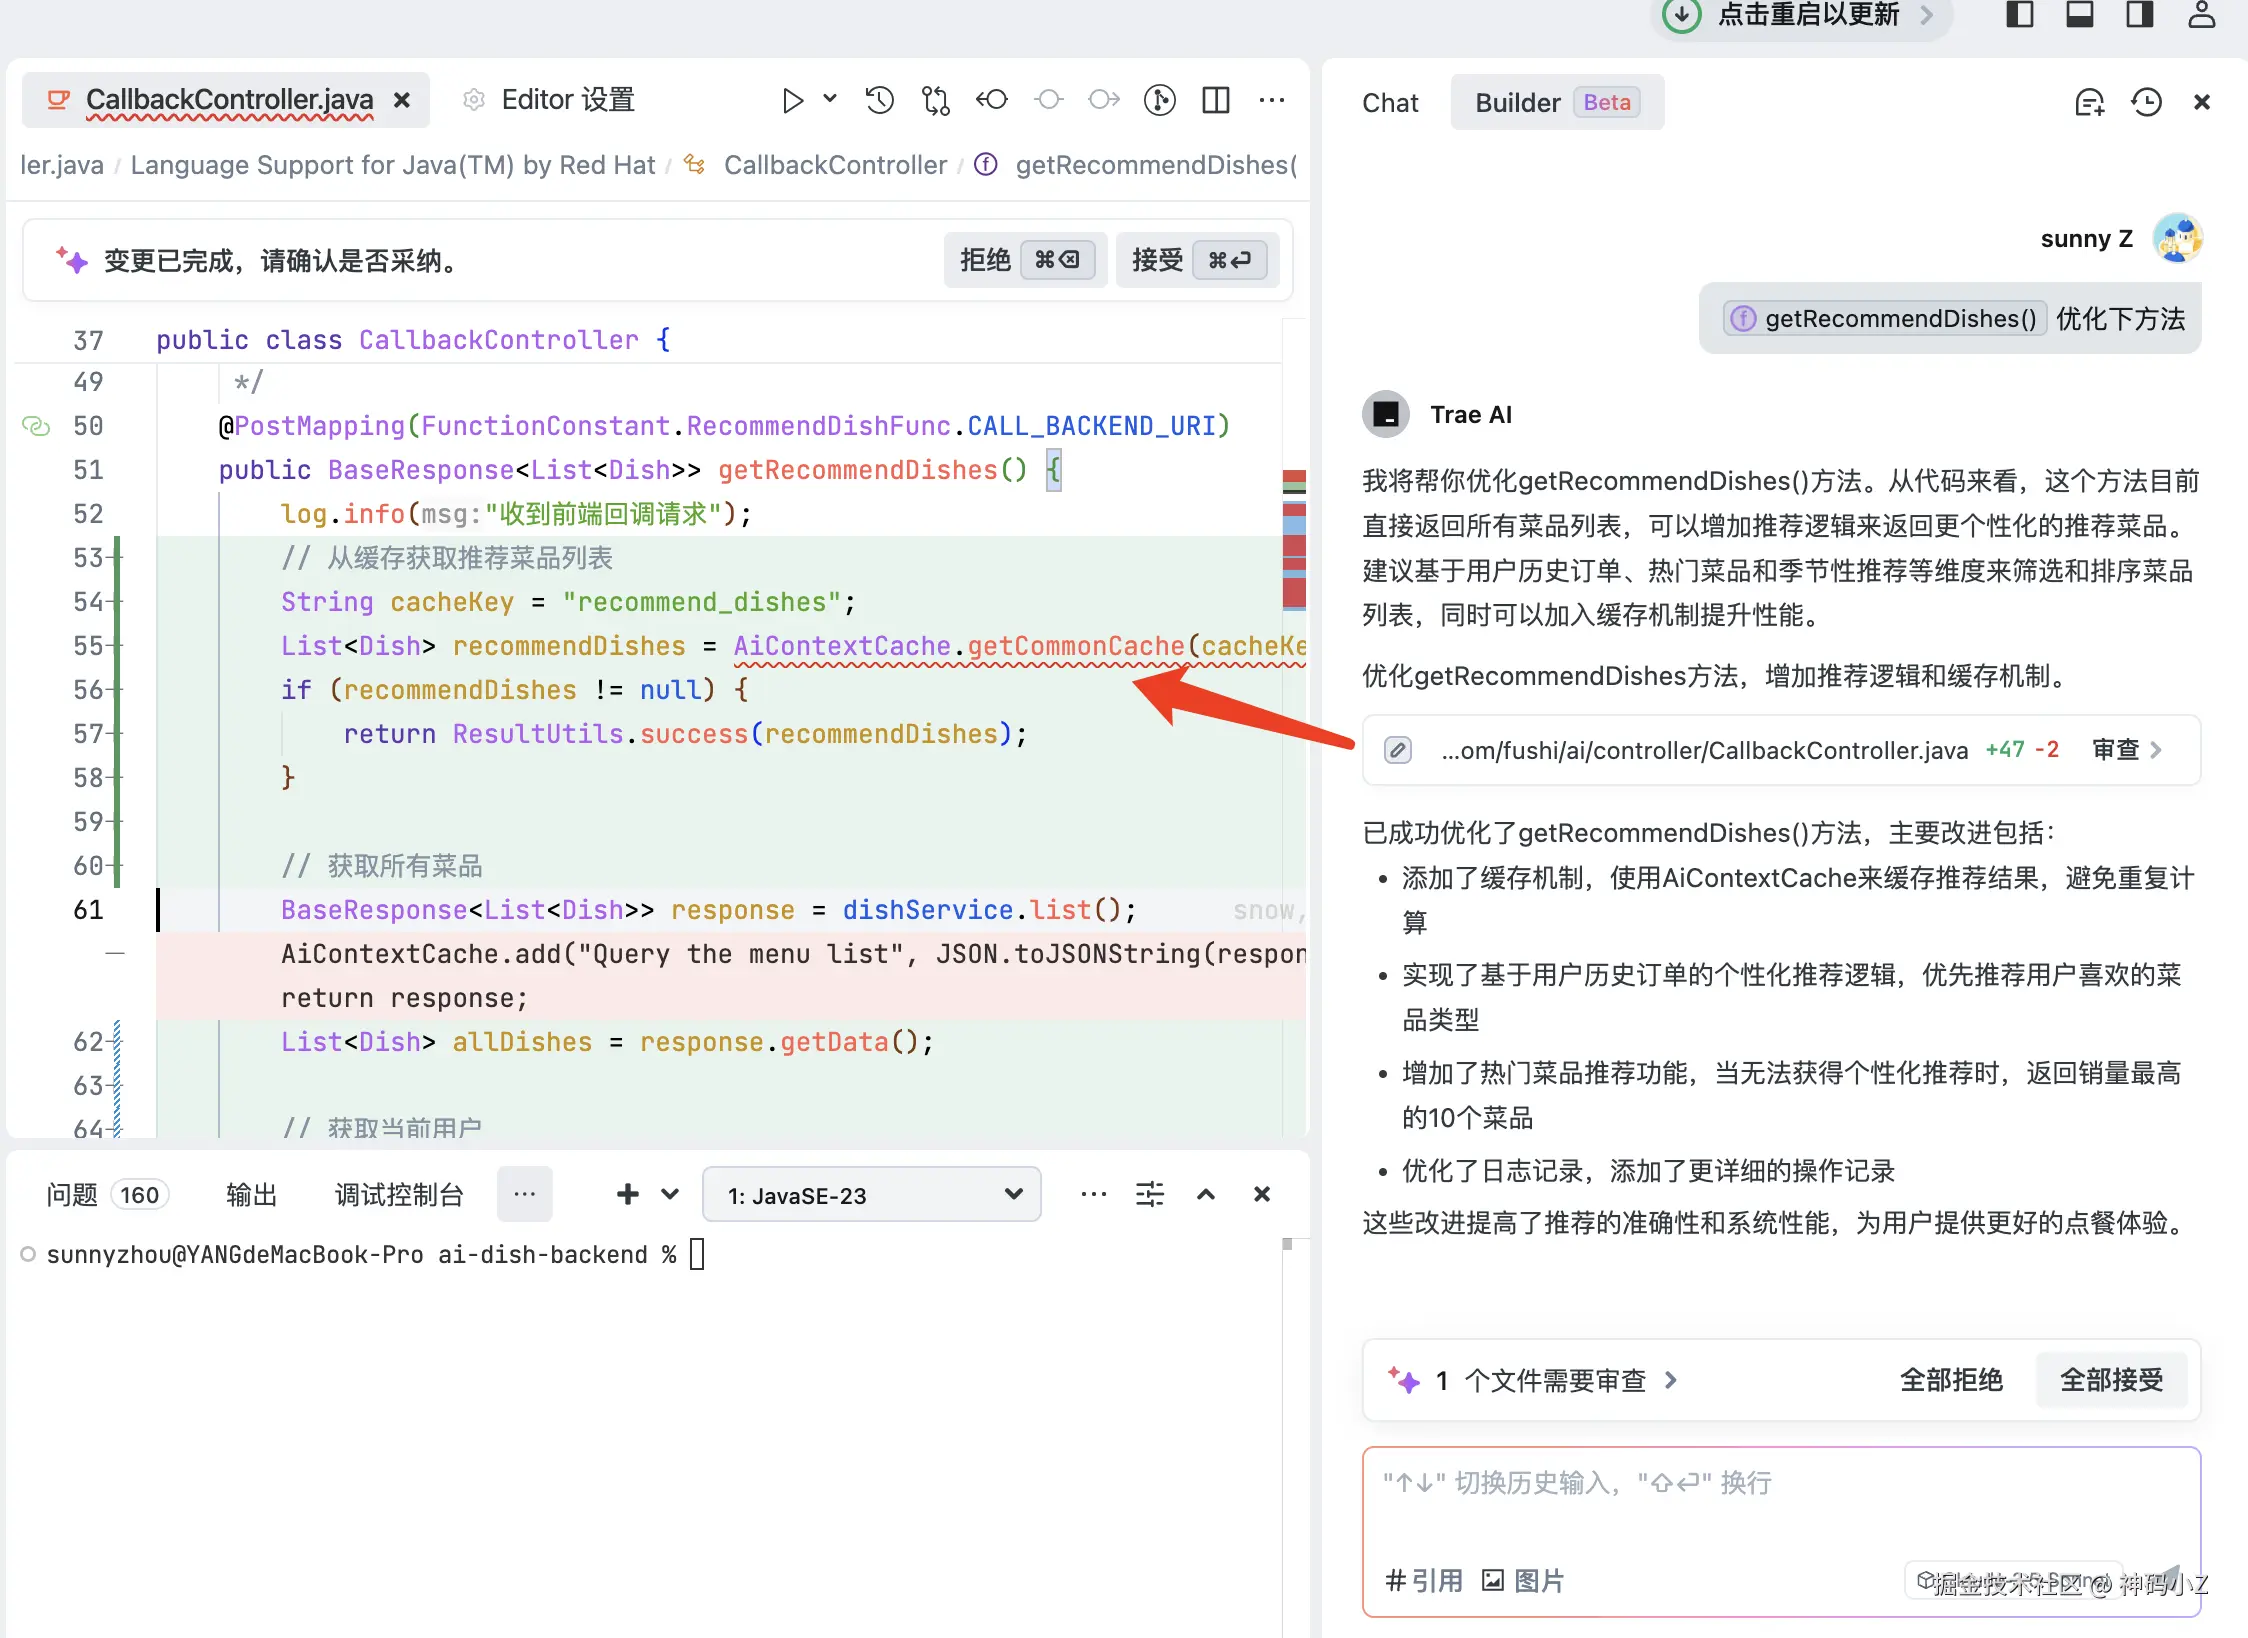Click the source control graph icon in toolbar

(1160, 101)
